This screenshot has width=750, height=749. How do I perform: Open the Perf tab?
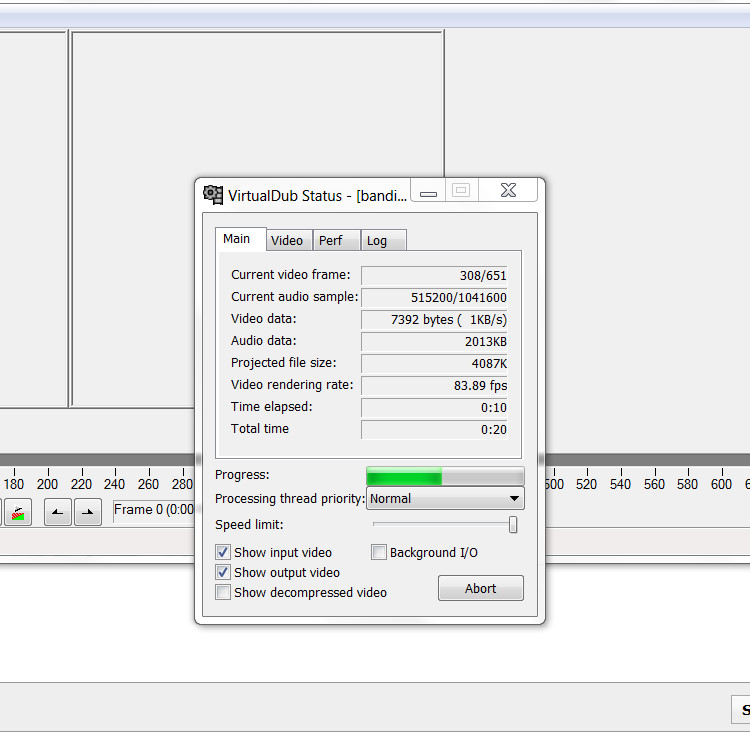pos(335,241)
